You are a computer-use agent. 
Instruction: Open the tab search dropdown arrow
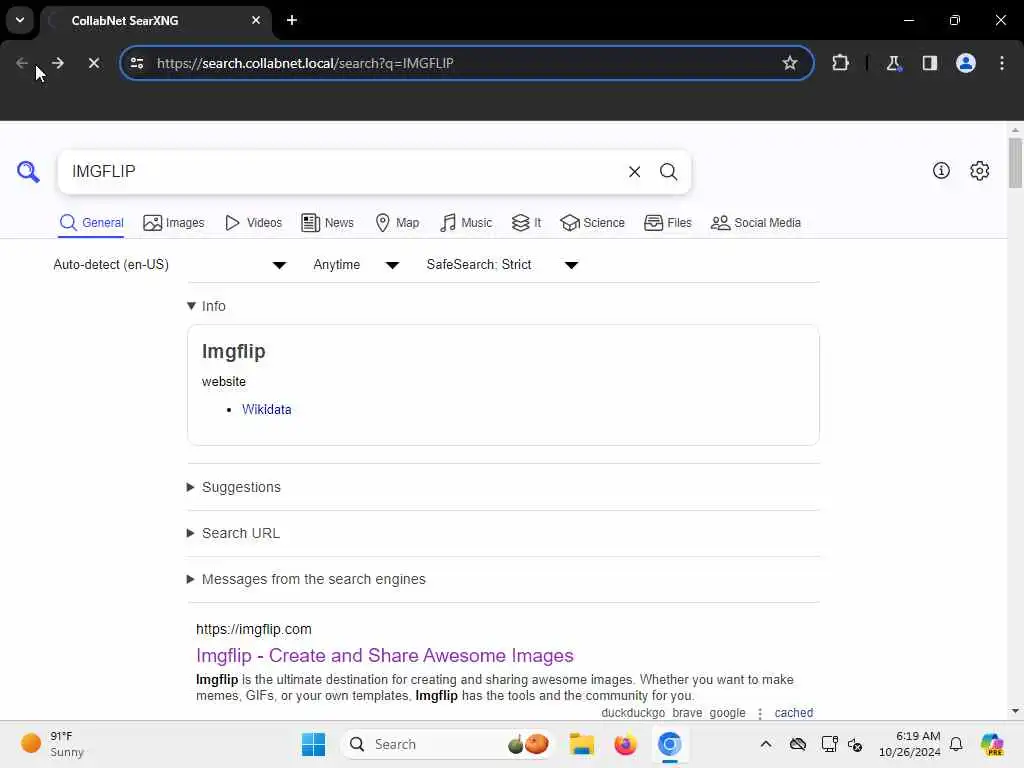click(20, 20)
